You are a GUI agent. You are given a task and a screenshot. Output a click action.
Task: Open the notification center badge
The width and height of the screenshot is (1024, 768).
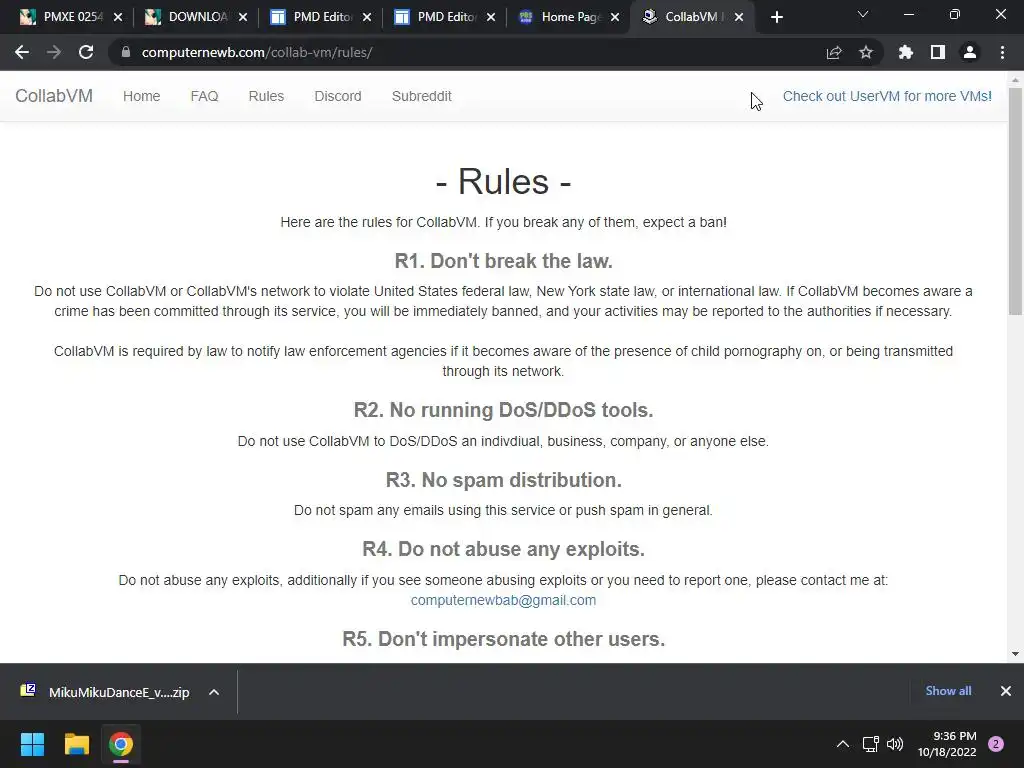click(996, 744)
